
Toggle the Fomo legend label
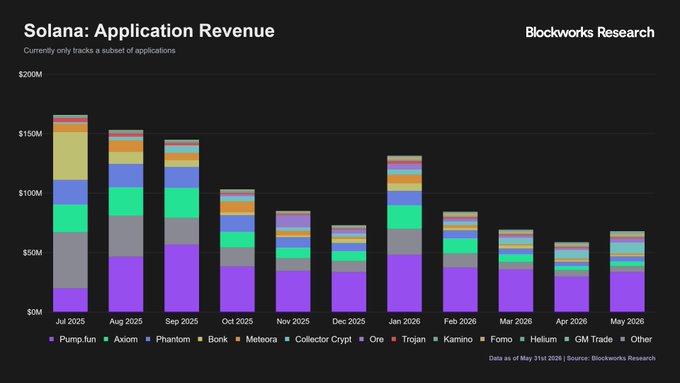coord(501,339)
